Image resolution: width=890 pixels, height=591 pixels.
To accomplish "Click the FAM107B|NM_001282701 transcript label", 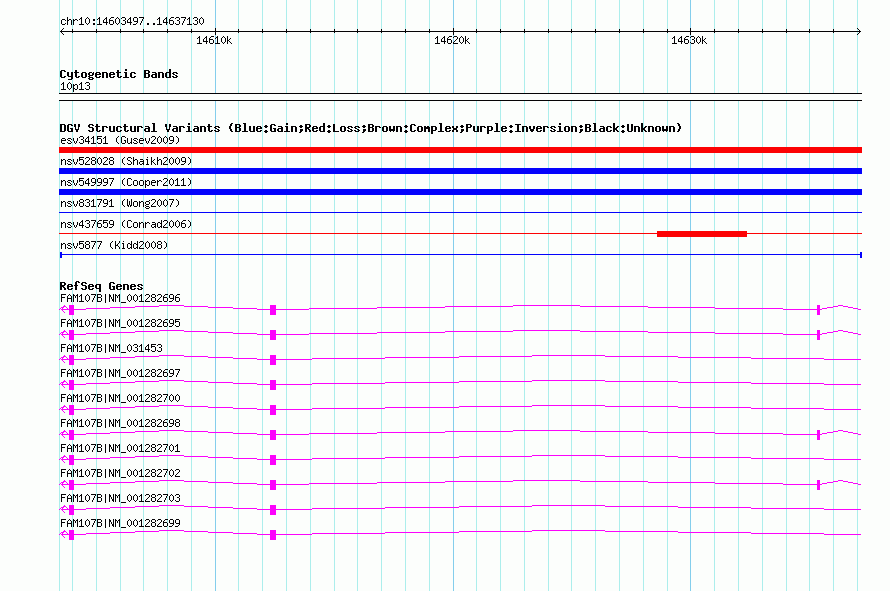I will [120, 448].
